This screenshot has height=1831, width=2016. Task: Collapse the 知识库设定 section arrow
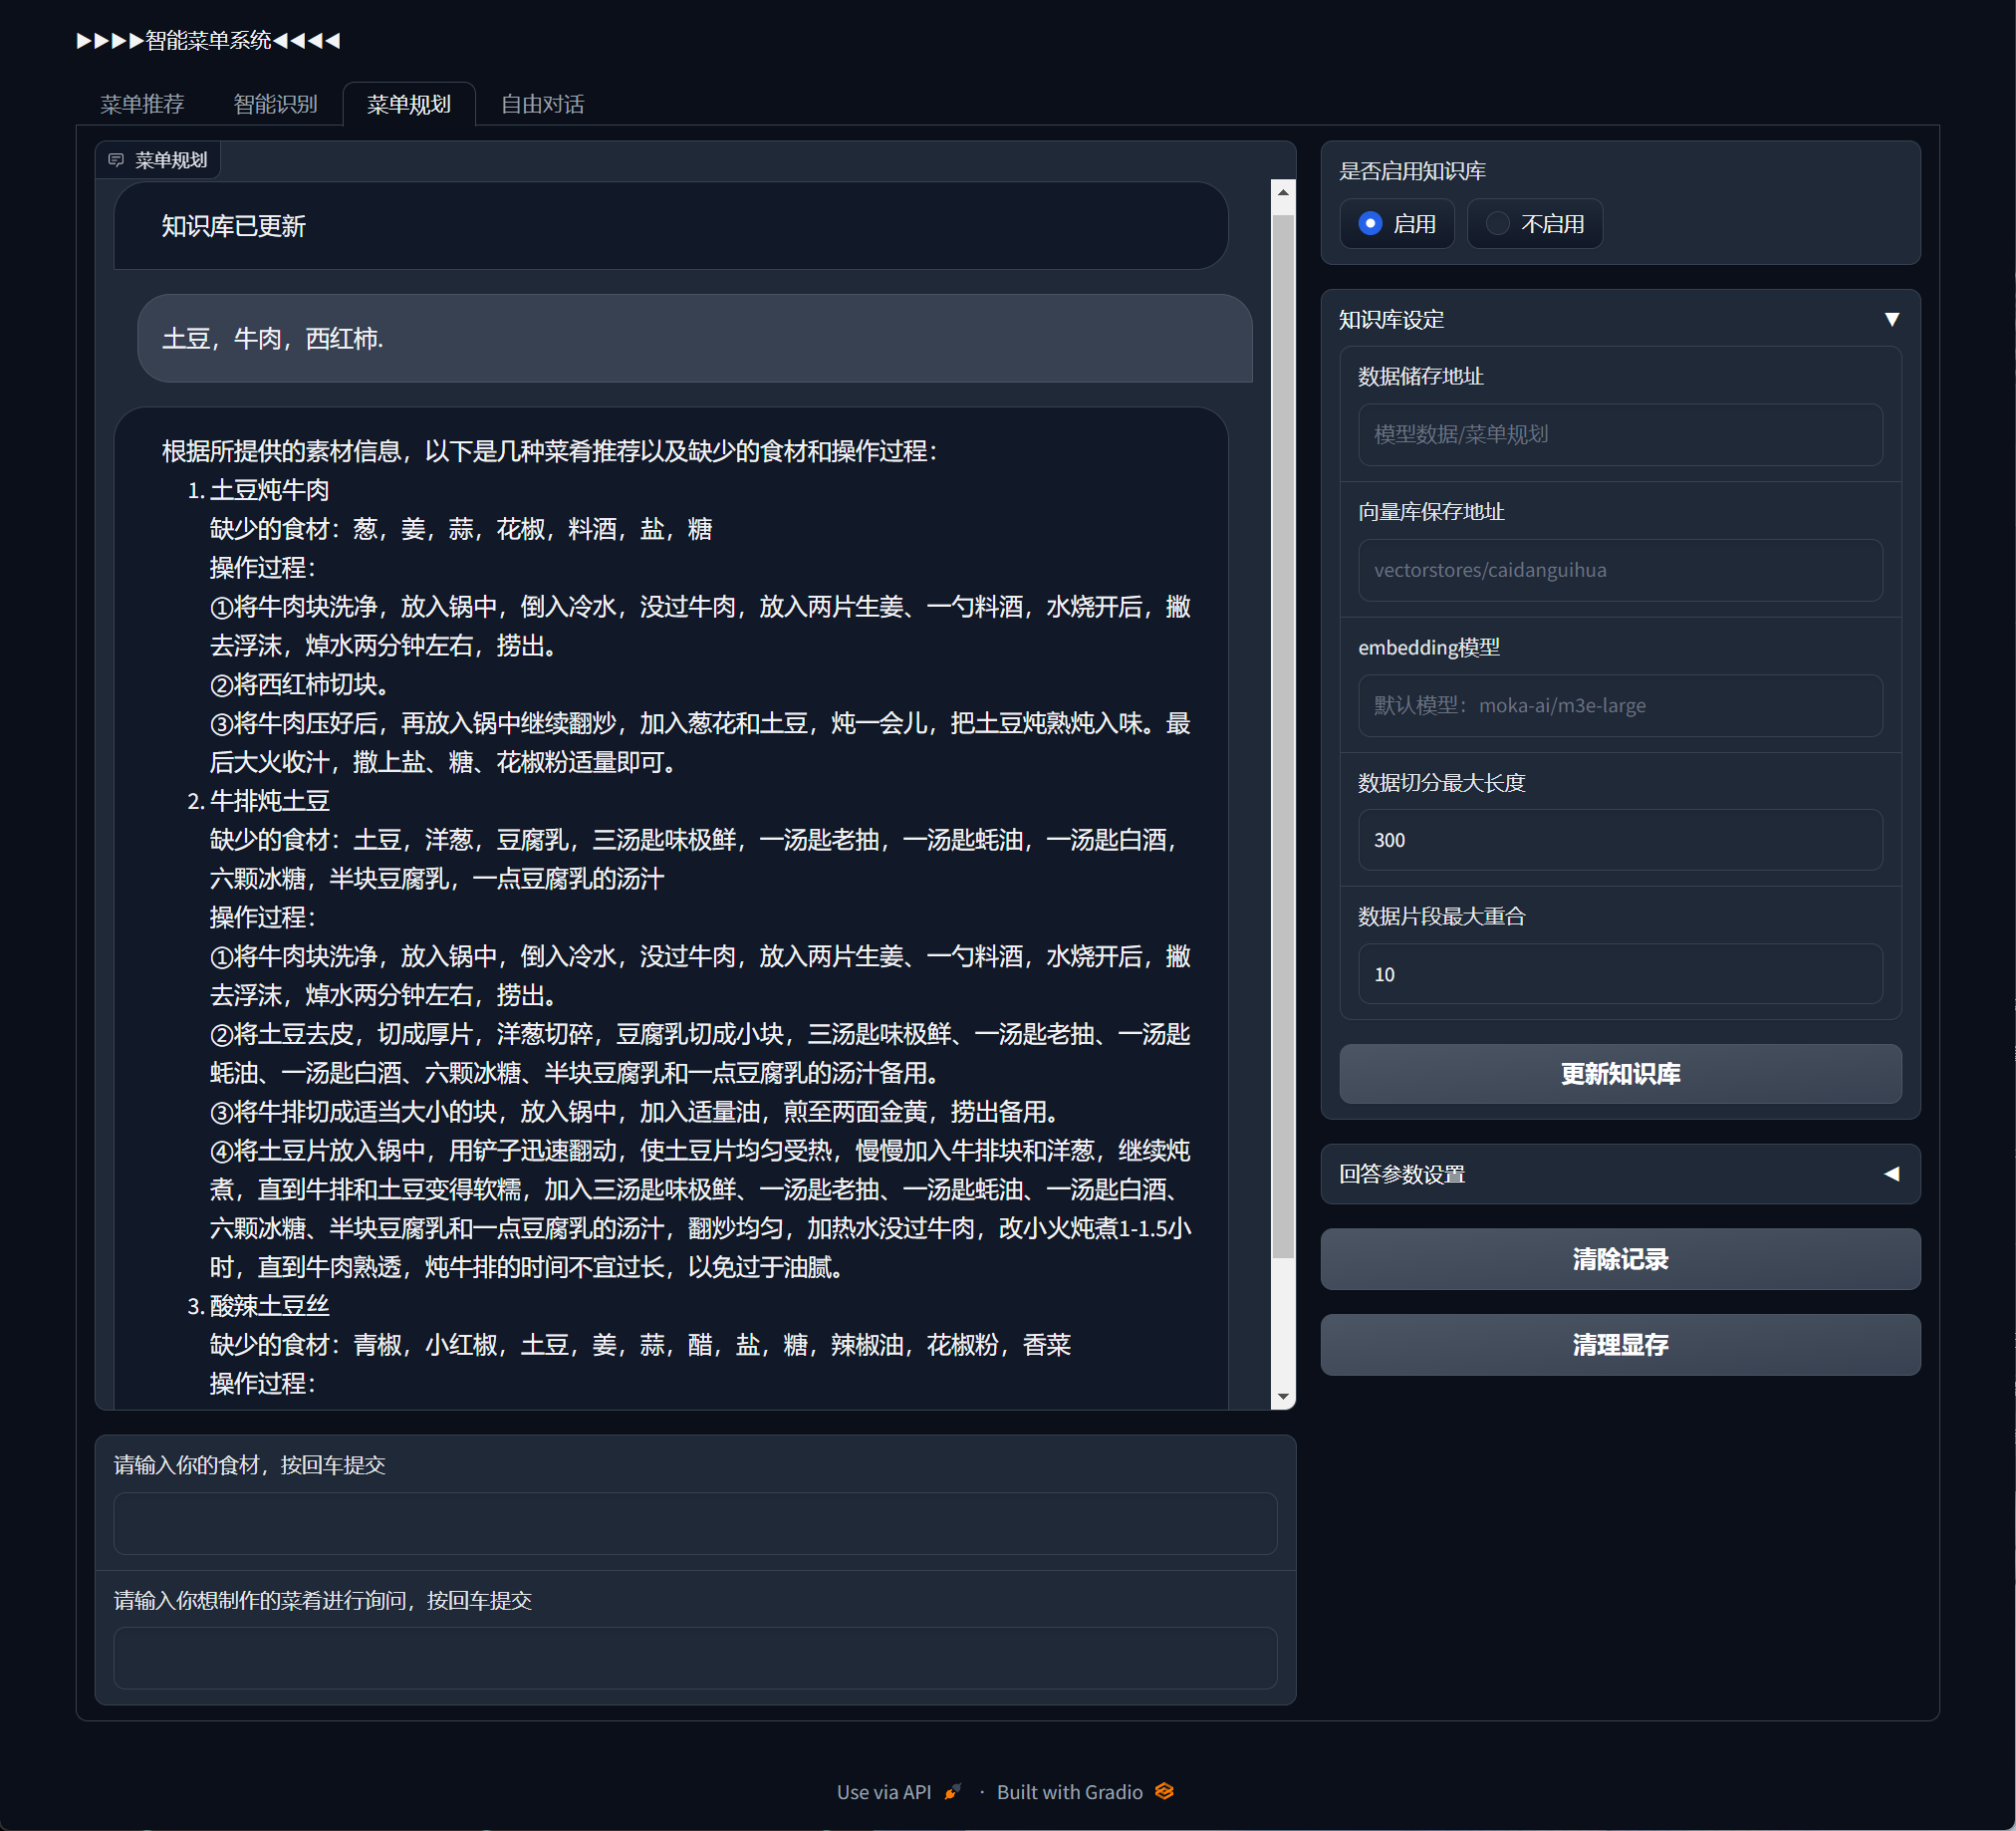click(1891, 319)
